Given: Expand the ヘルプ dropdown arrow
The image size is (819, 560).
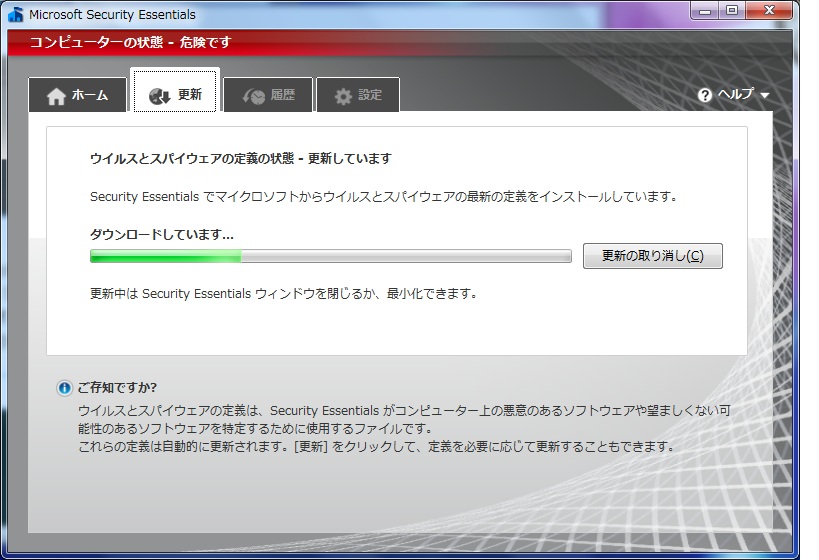Looking at the screenshot, I should click(x=765, y=96).
